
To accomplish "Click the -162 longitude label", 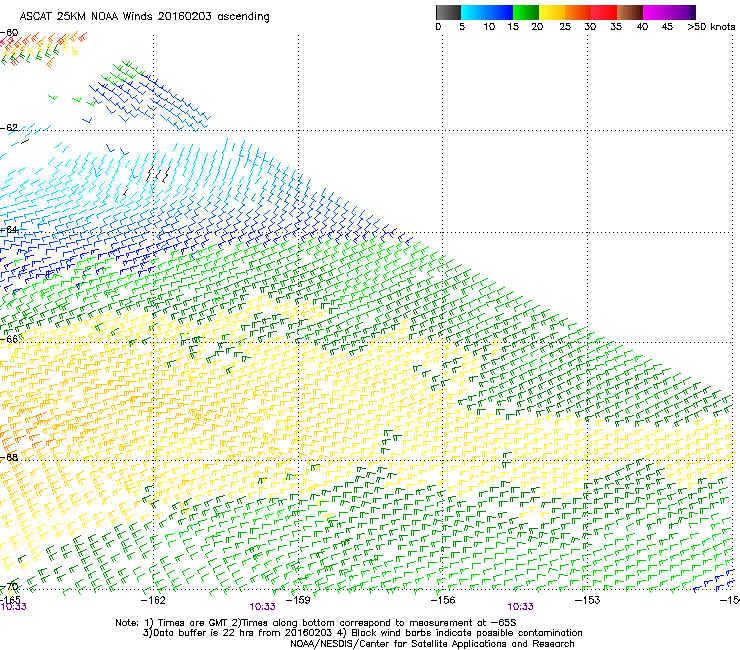I will pyautogui.click(x=153, y=600).
